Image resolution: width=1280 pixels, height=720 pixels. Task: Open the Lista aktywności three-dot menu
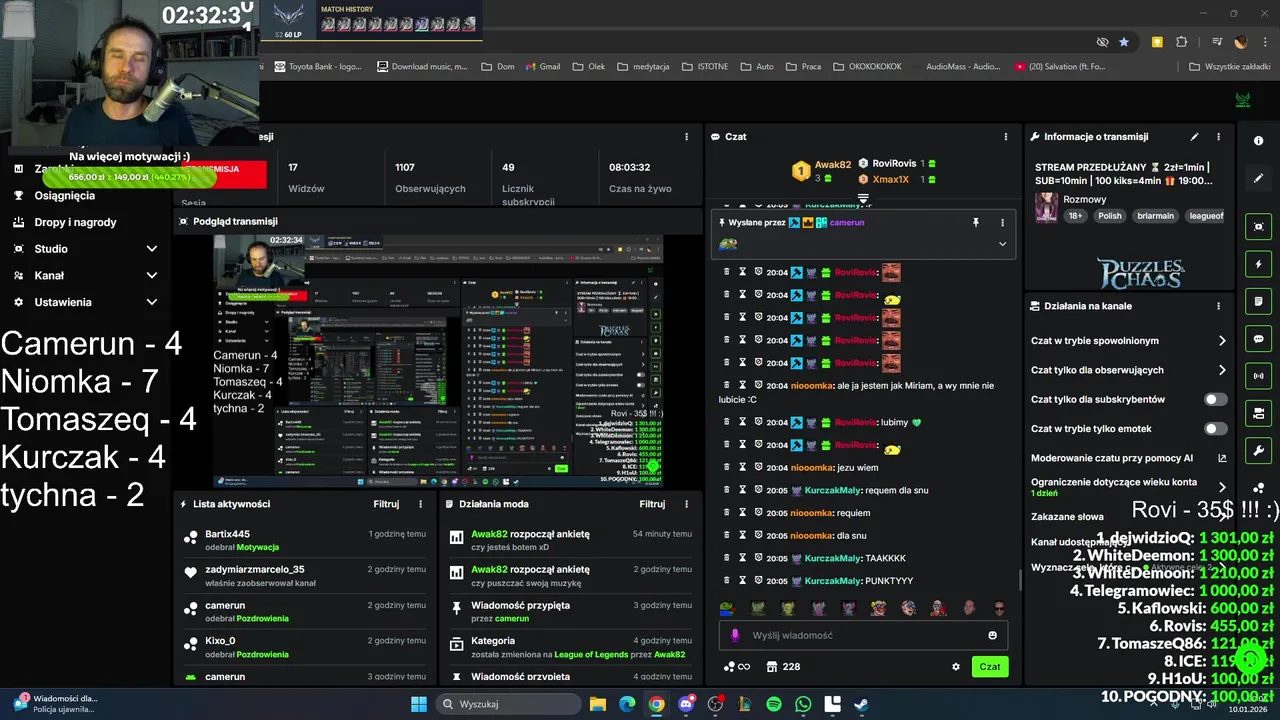point(420,504)
